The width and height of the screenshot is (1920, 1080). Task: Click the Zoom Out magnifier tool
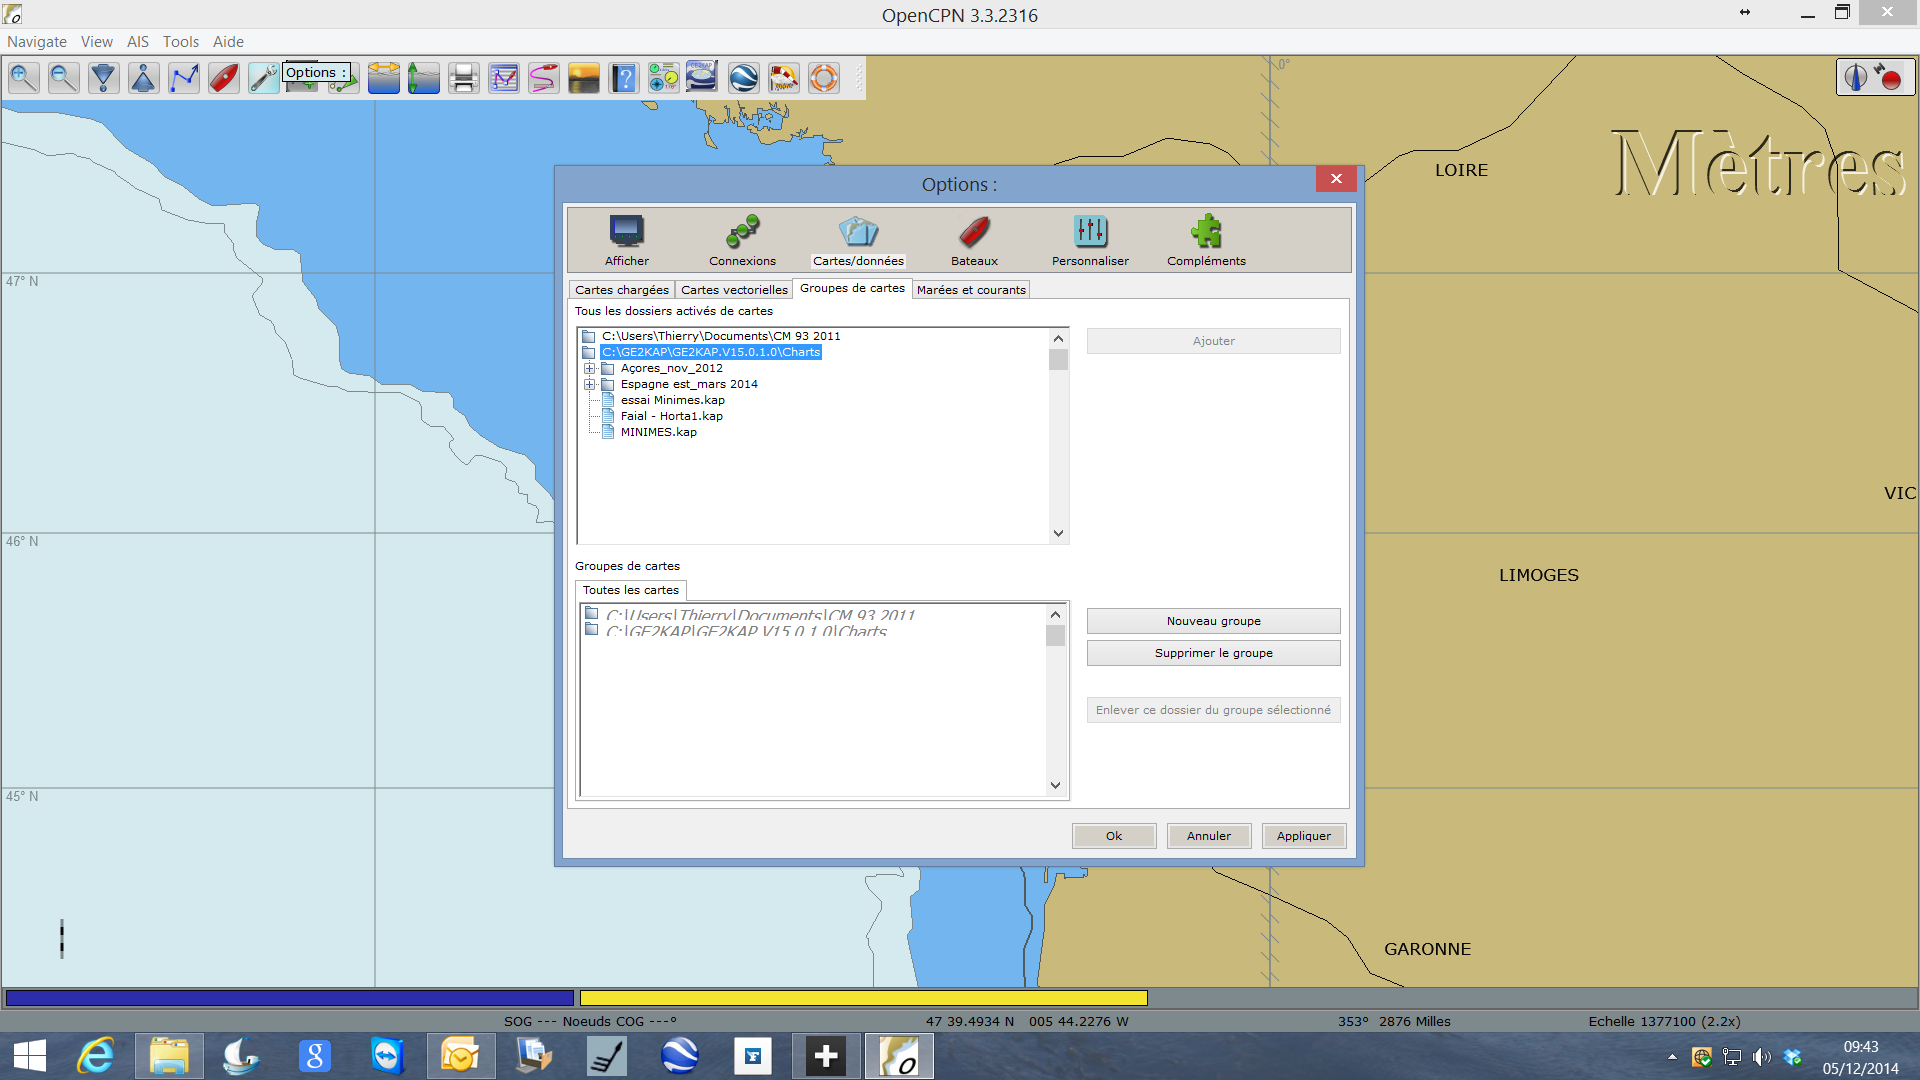point(64,78)
